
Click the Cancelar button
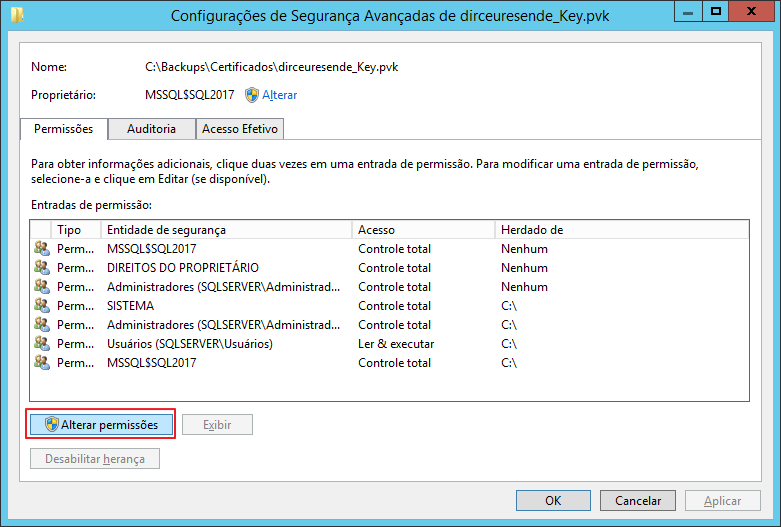pos(638,501)
